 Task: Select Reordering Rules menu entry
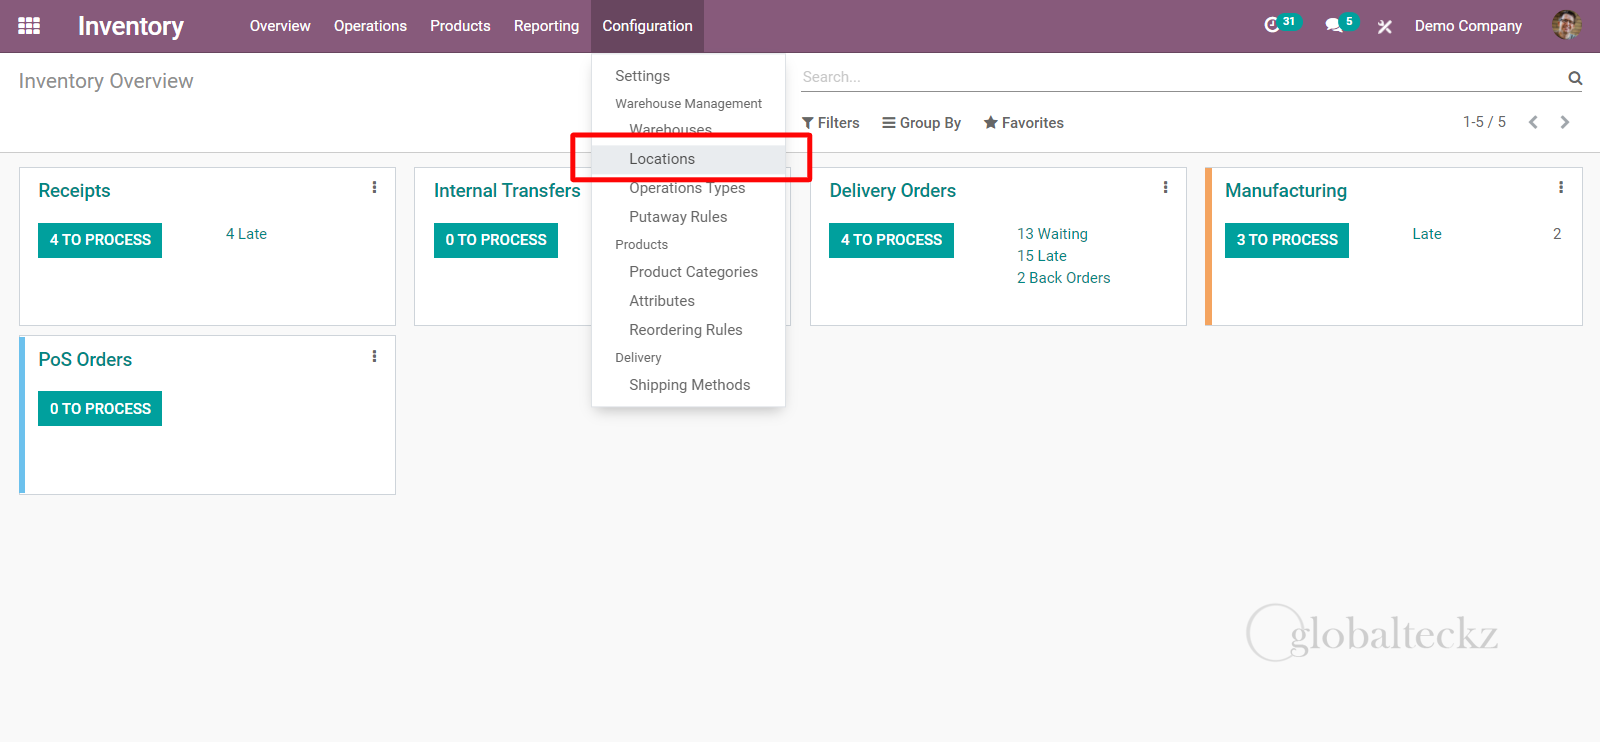point(688,330)
